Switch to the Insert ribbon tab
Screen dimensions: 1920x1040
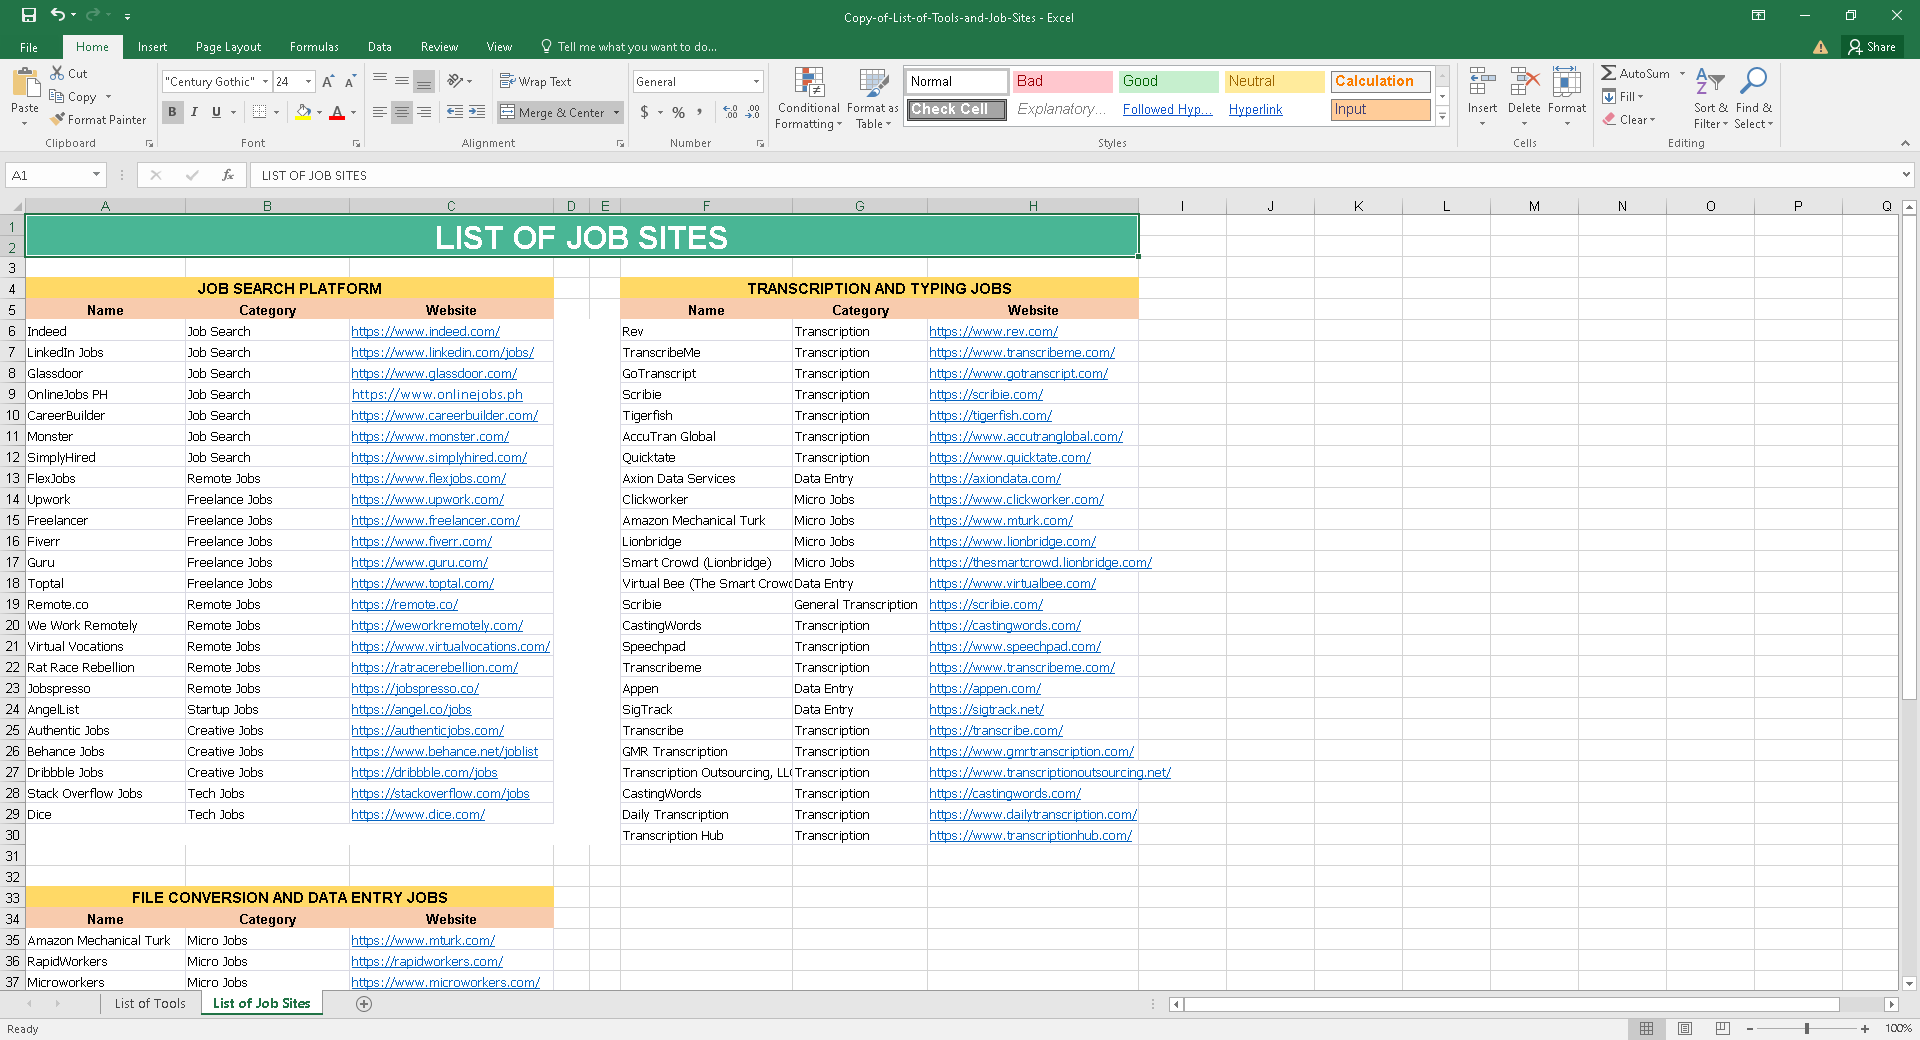[x=152, y=47]
